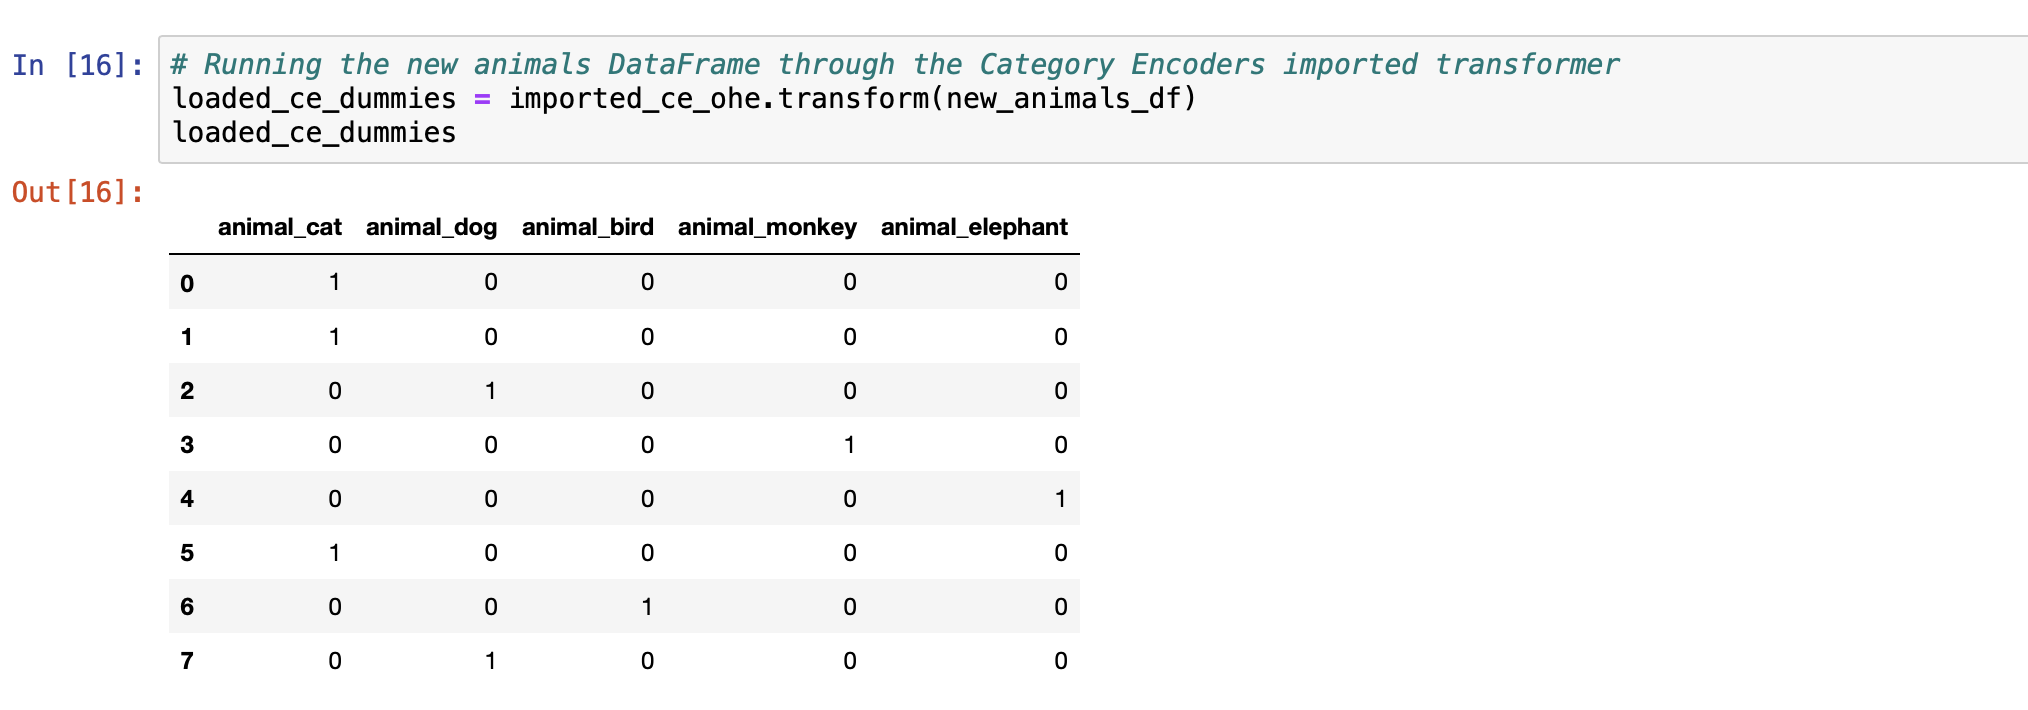Click row index 7 in the table
The width and height of the screenshot is (2028, 710).
(x=187, y=661)
